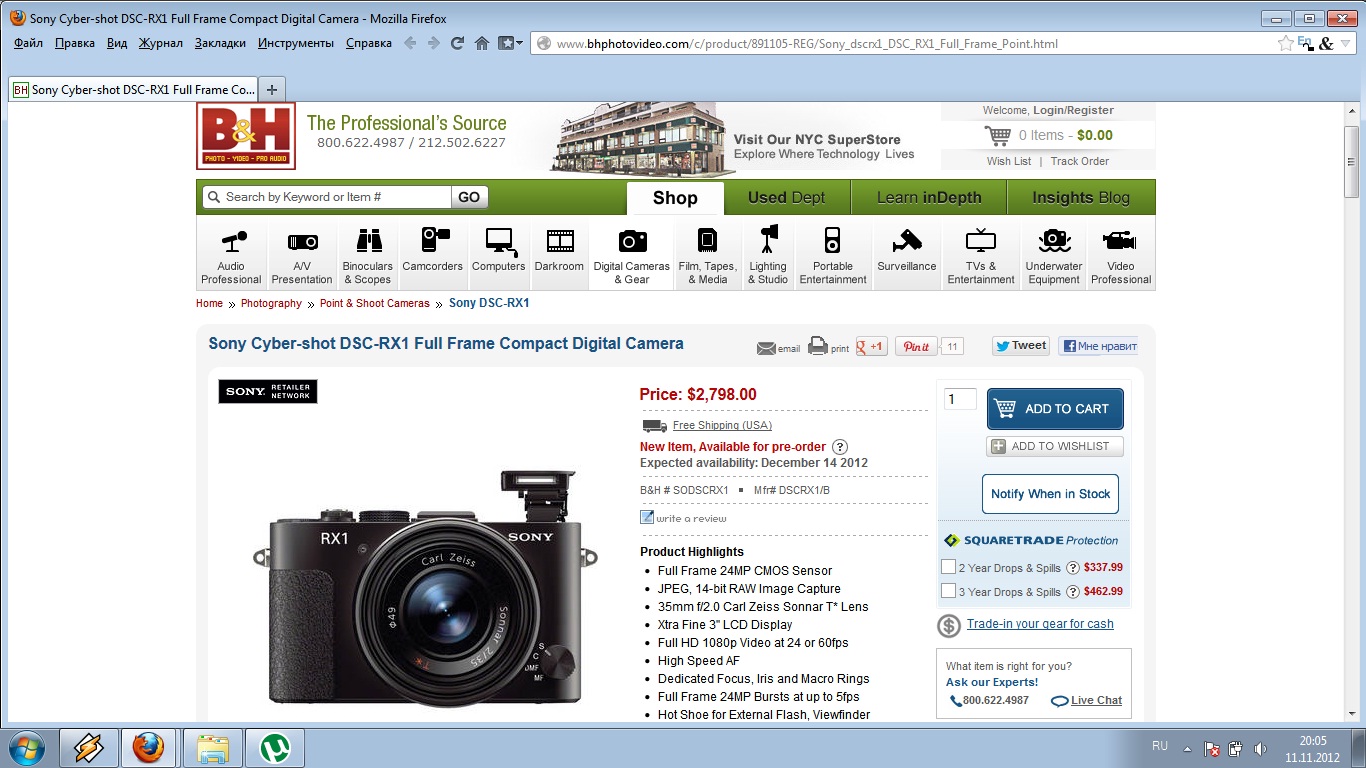Go to the Camcorders category

(x=433, y=256)
